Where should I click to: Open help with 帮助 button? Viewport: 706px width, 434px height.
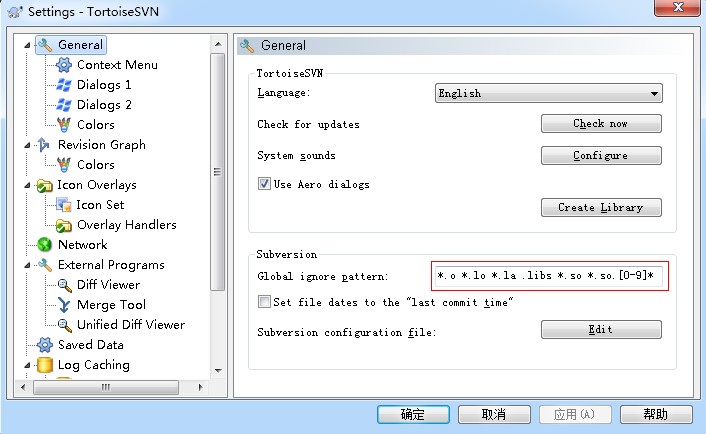tap(656, 415)
